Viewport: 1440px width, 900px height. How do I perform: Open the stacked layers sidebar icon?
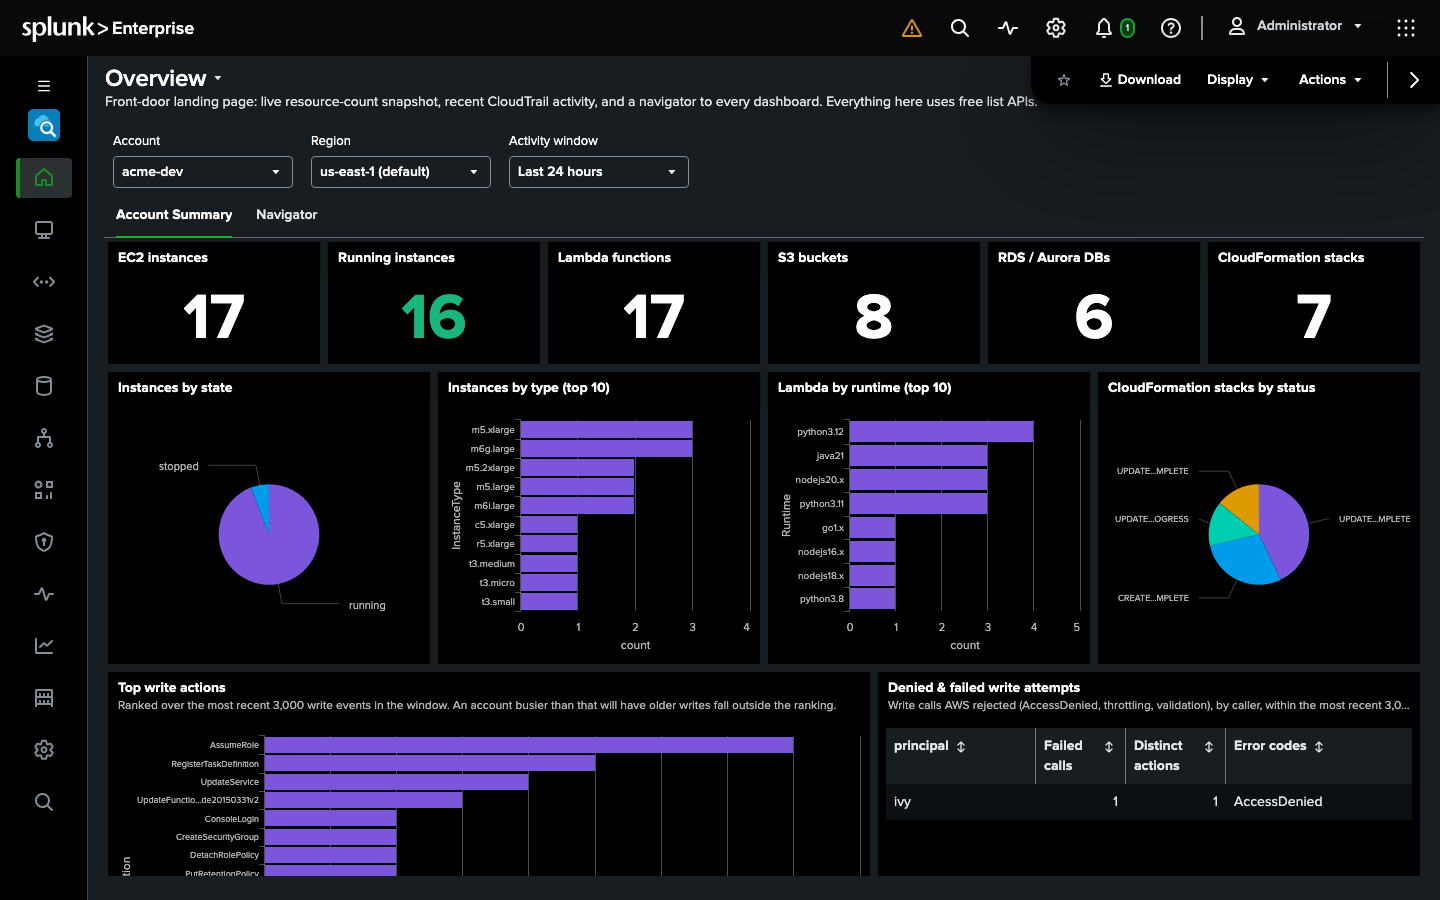(44, 334)
